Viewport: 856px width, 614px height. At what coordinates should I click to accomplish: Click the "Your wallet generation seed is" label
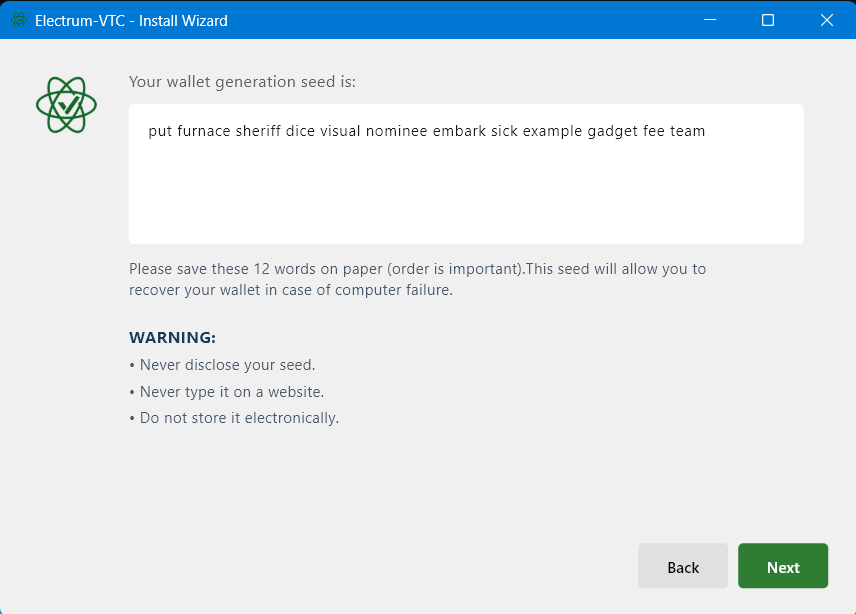point(242,82)
